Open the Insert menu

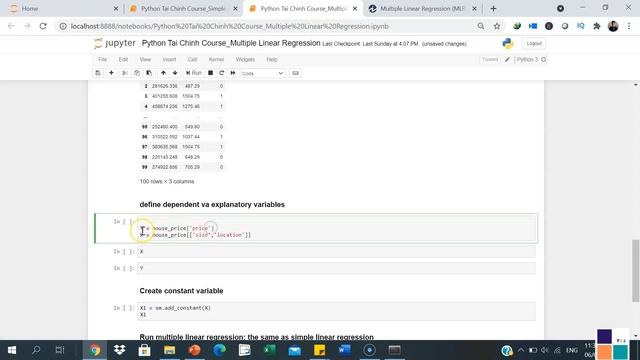(x=169, y=60)
